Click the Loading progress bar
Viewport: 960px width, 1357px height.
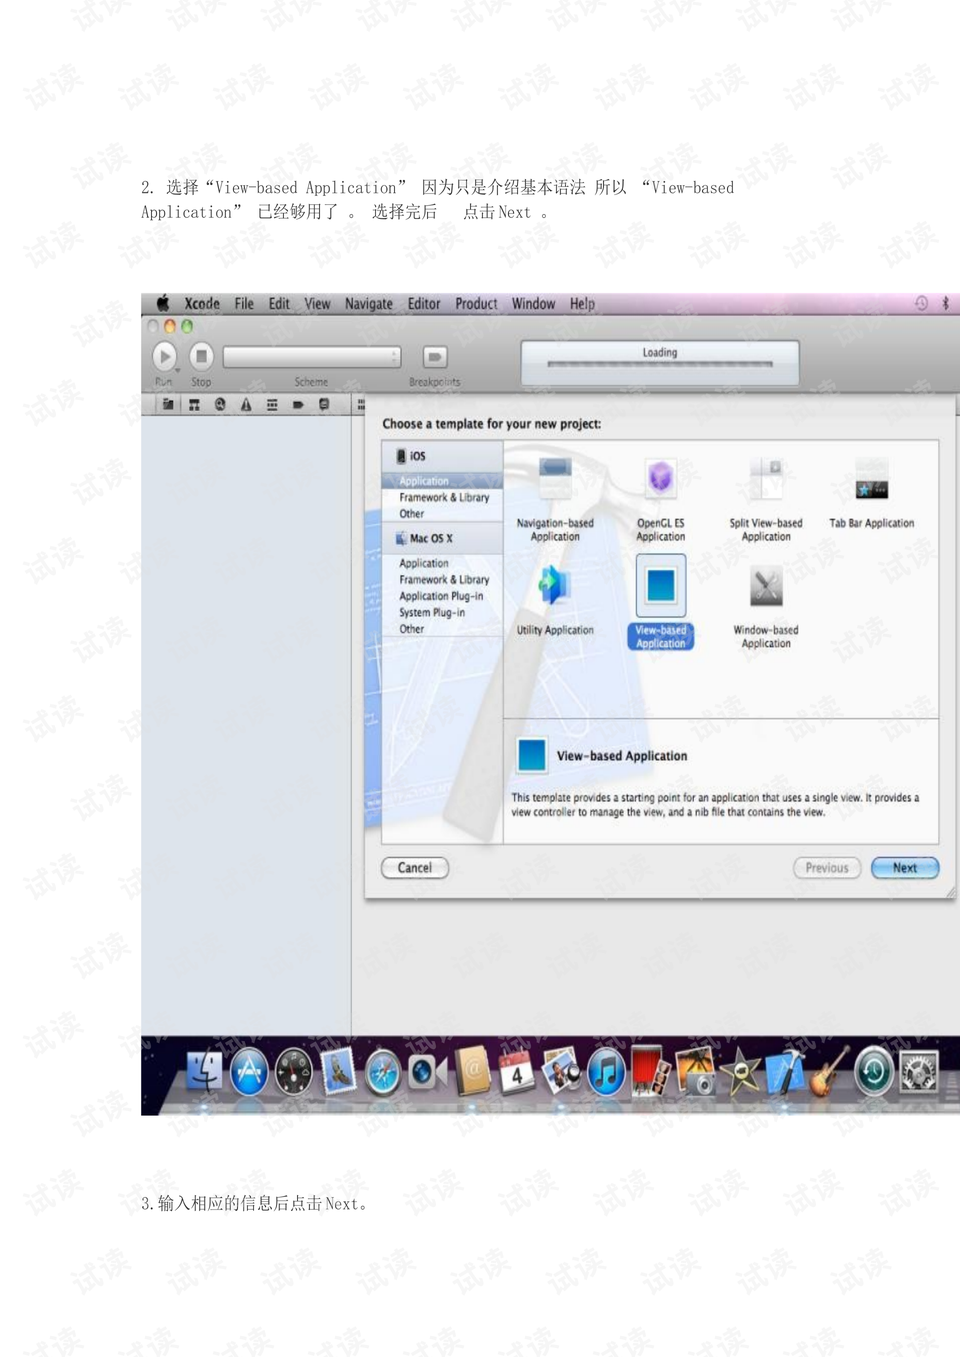click(x=660, y=364)
